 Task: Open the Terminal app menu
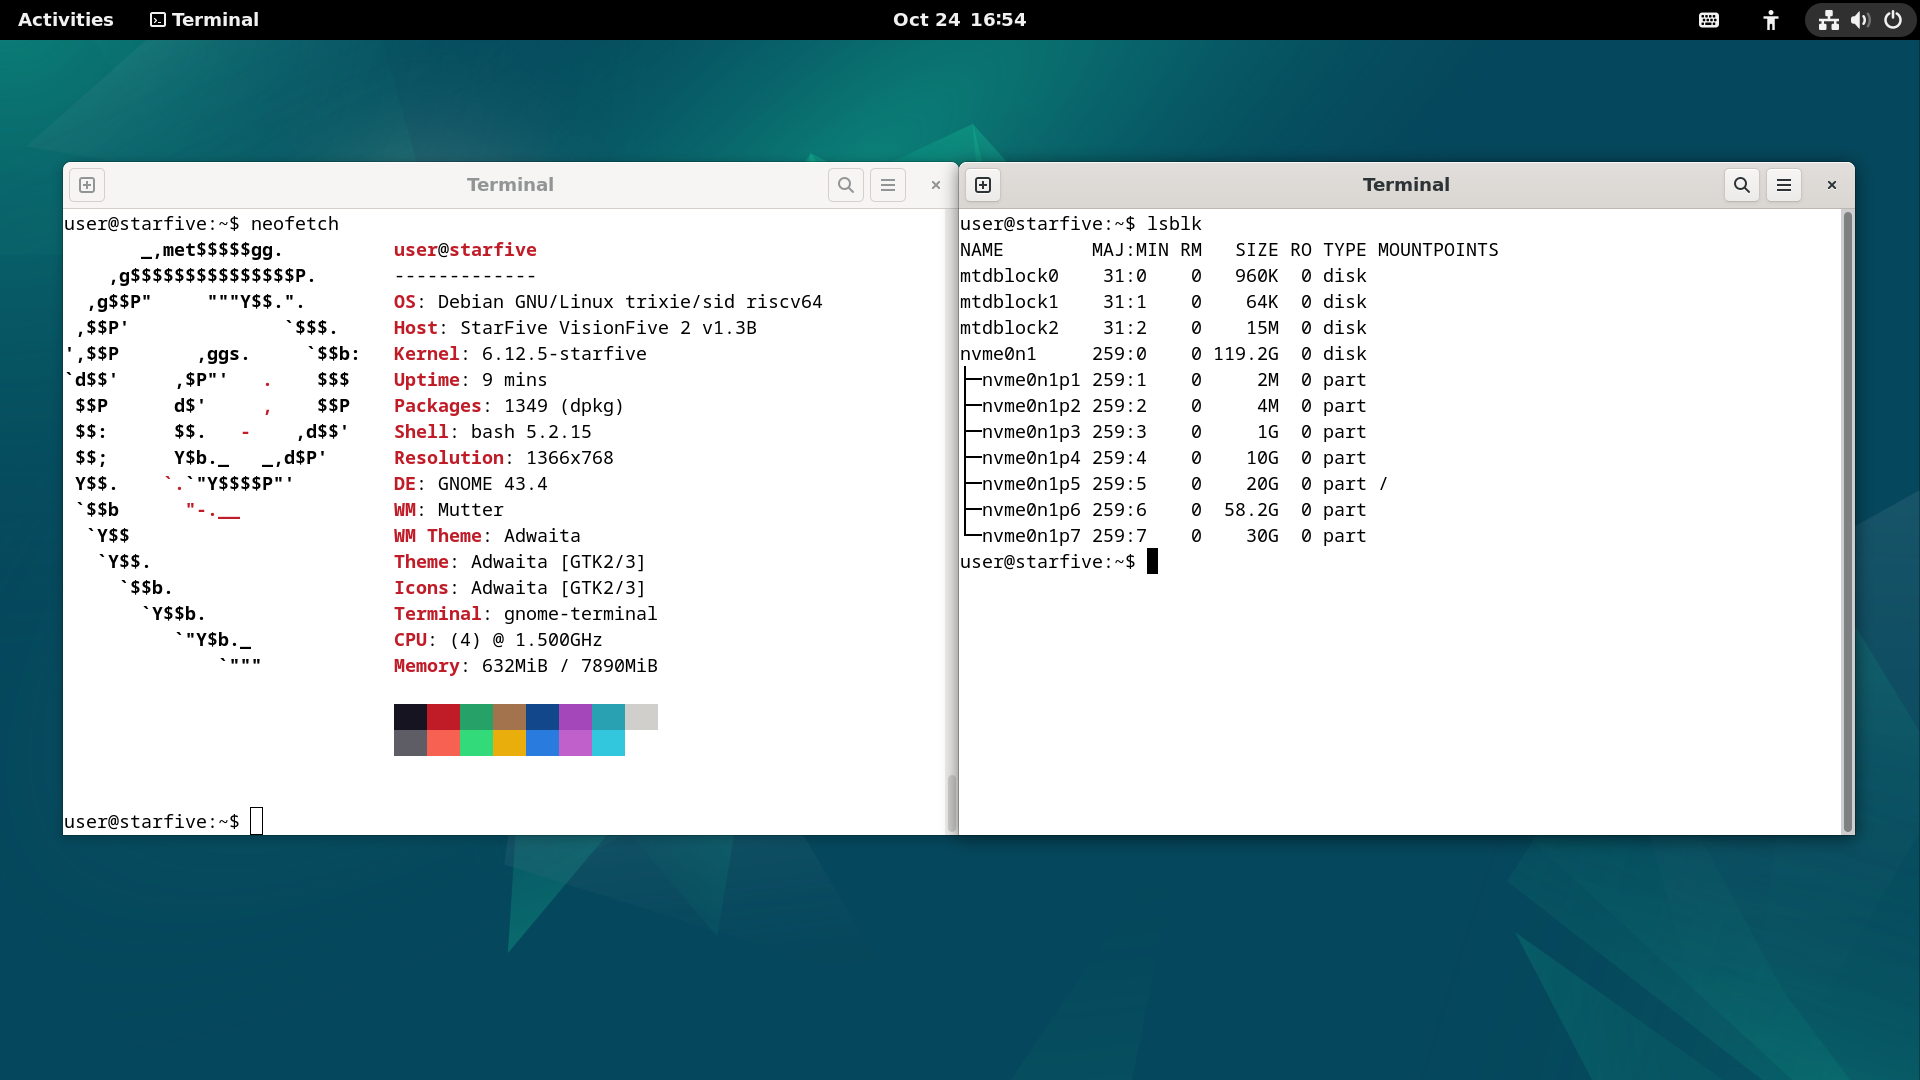[x=205, y=20]
